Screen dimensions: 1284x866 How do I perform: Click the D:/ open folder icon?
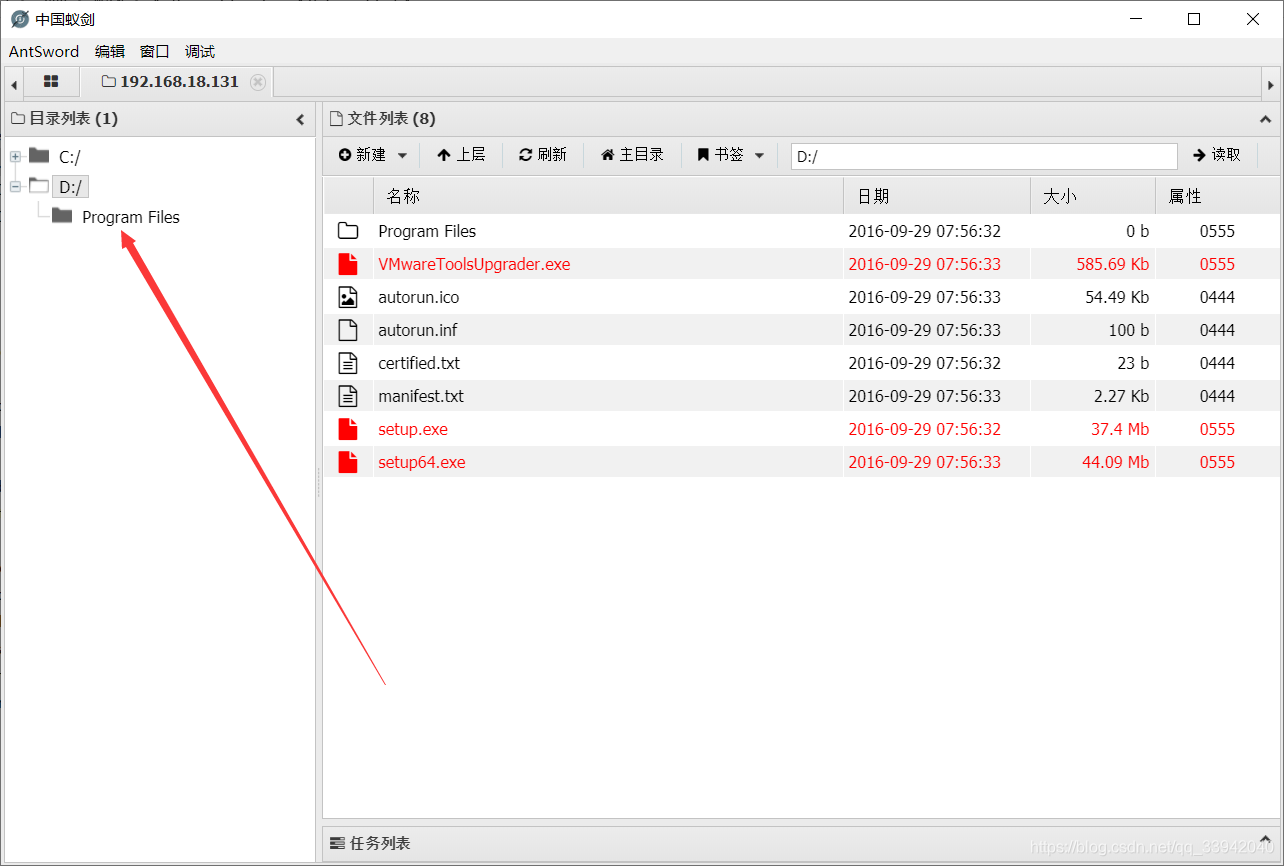[39, 185]
